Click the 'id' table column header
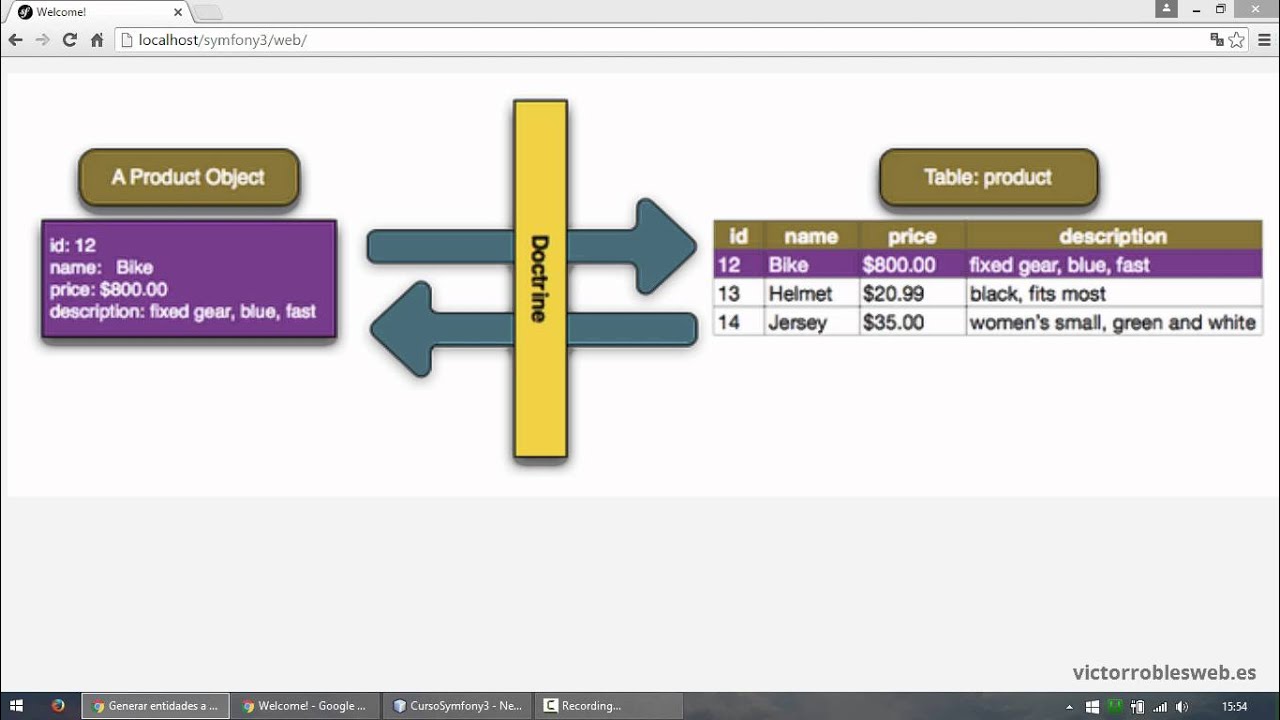This screenshot has height=720, width=1280. pyautogui.click(x=738, y=236)
